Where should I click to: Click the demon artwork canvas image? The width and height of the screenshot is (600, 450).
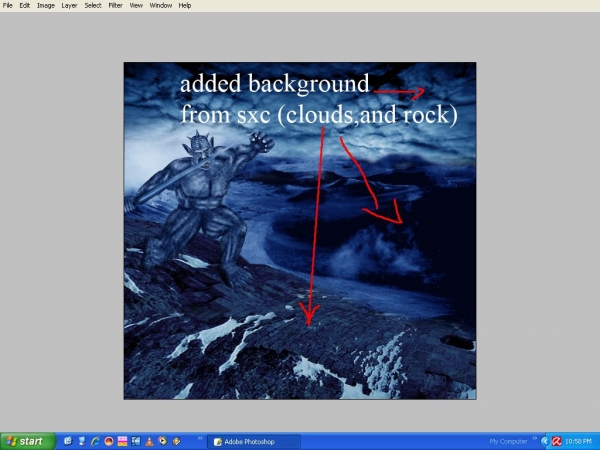[300, 230]
